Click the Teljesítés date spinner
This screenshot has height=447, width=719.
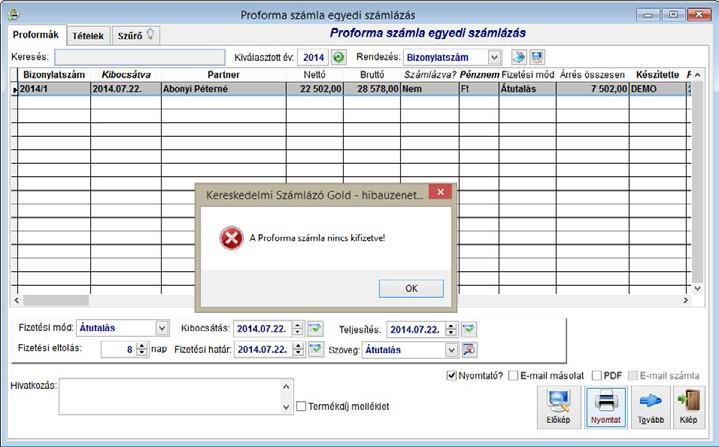[x=451, y=329]
